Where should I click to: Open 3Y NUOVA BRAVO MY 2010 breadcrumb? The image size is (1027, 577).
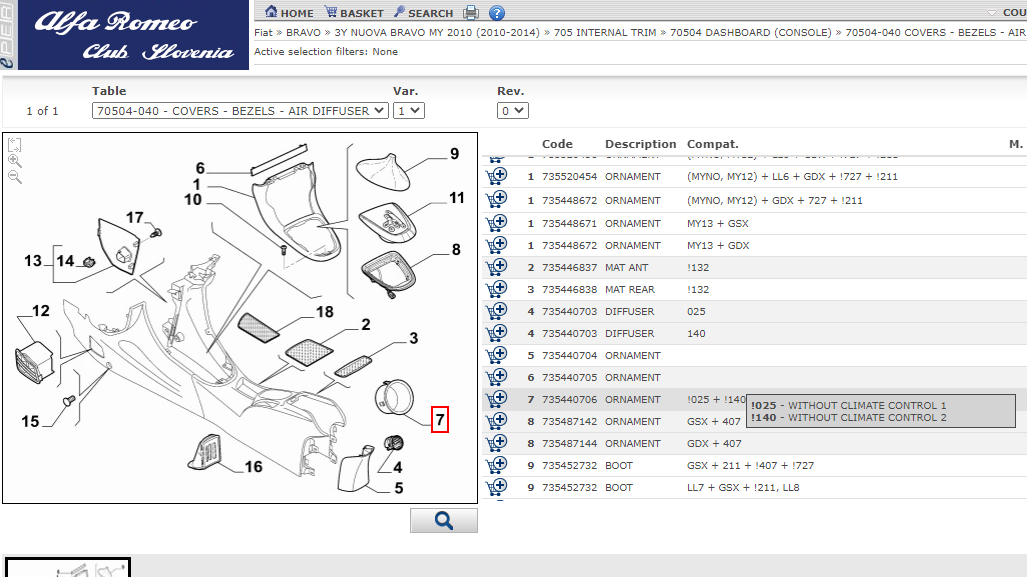437,32
